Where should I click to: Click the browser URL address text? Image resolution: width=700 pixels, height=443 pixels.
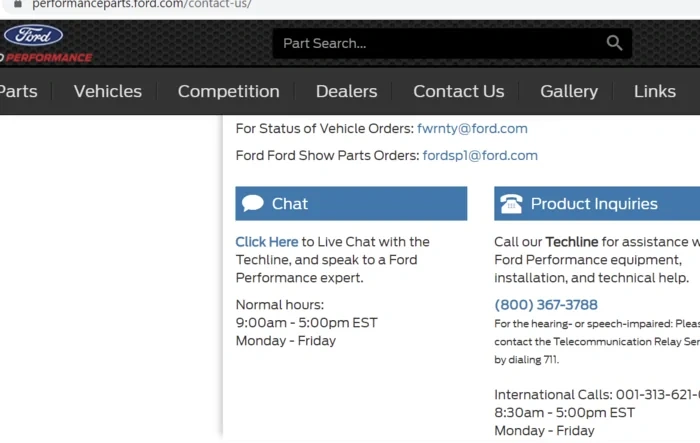[x=142, y=4]
